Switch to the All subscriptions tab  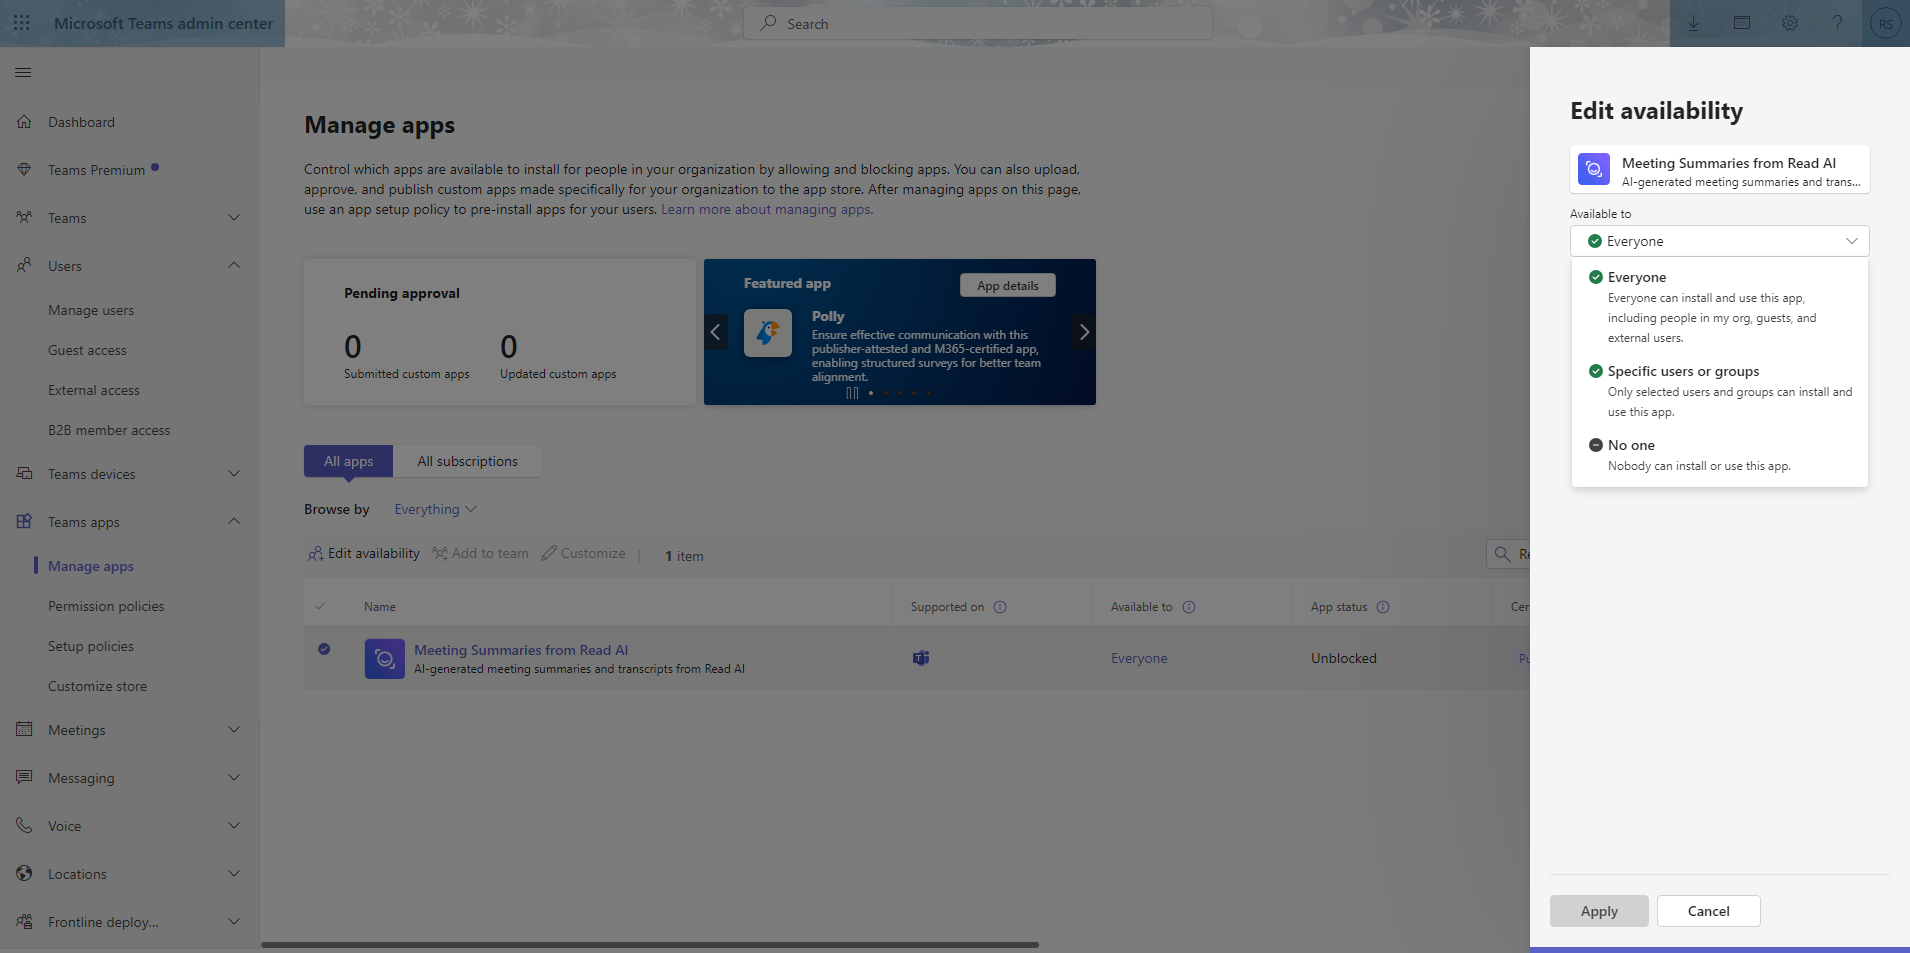pos(468,461)
